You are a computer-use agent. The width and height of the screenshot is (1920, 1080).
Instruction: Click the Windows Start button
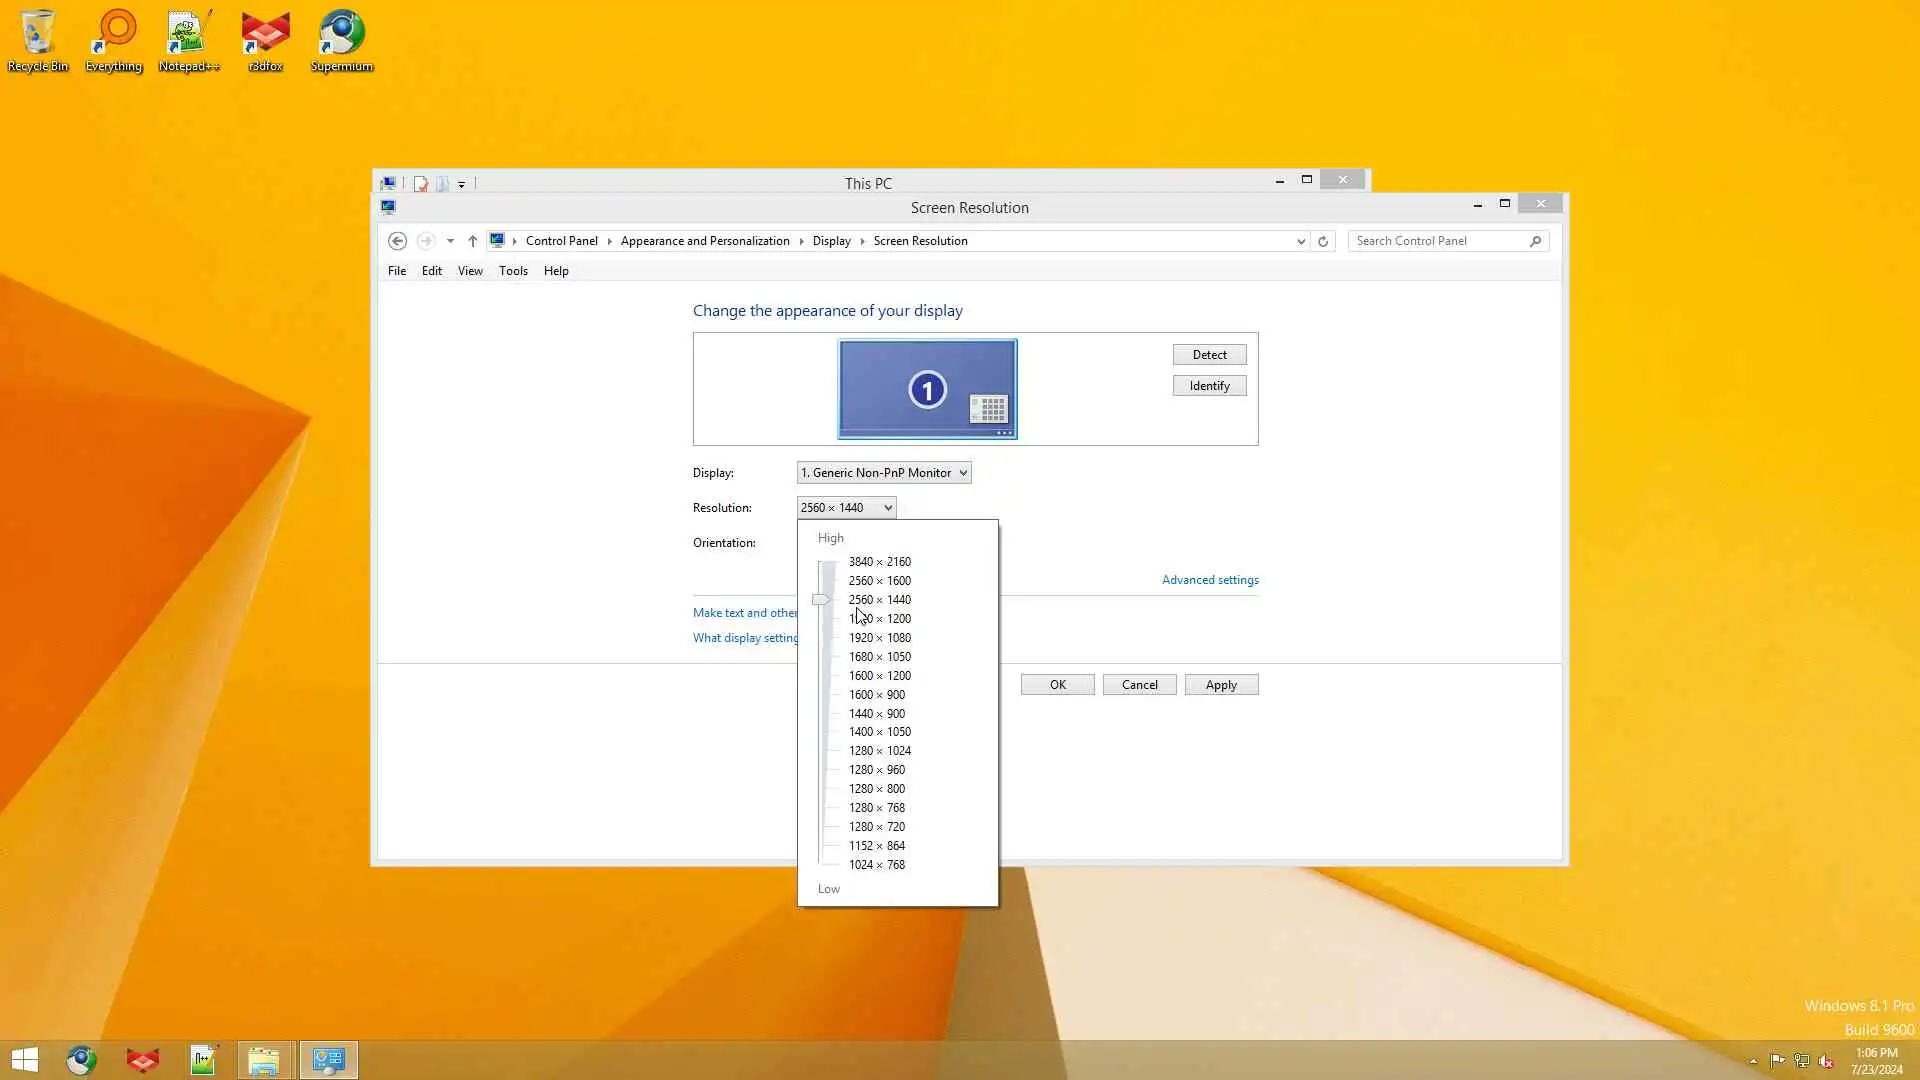click(x=25, y=1060)
